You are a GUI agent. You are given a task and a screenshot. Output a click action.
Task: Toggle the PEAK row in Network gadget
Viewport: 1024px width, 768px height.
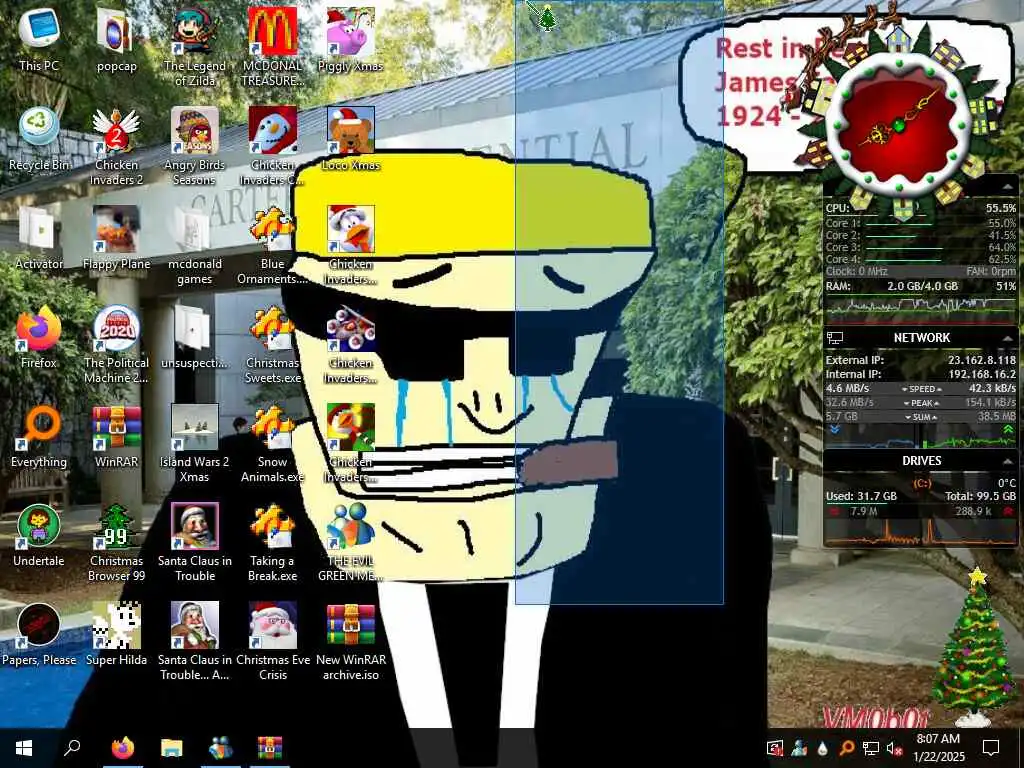click(x=921, y=403)
